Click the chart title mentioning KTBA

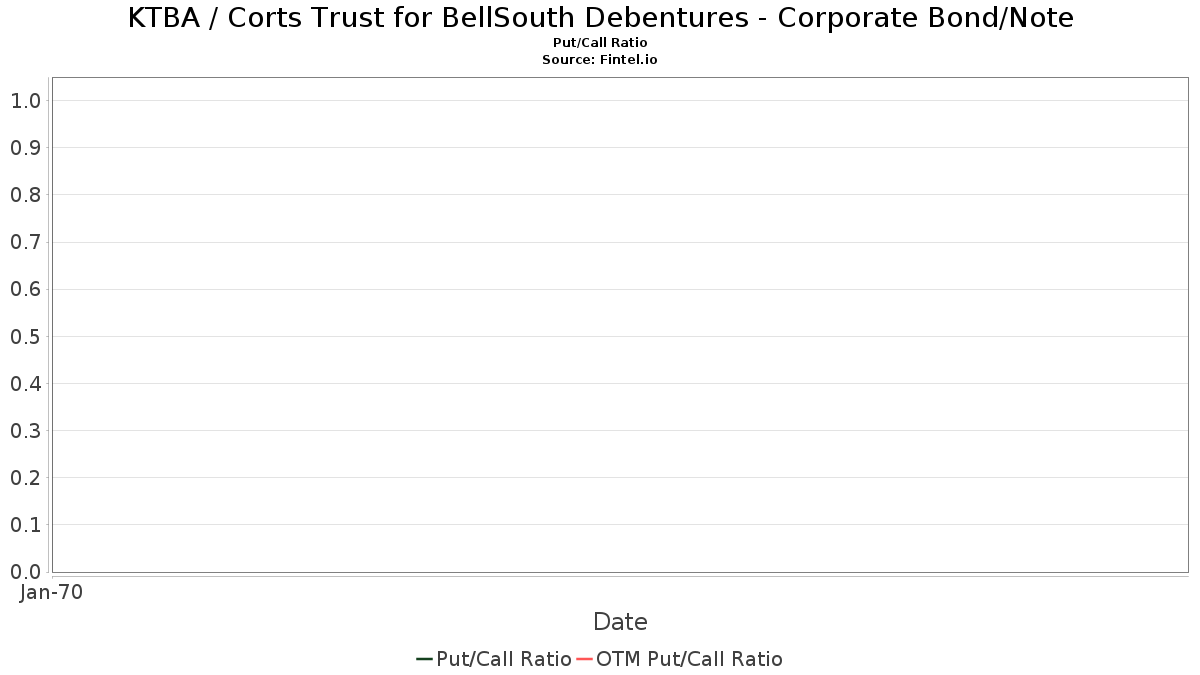(601, 18)
